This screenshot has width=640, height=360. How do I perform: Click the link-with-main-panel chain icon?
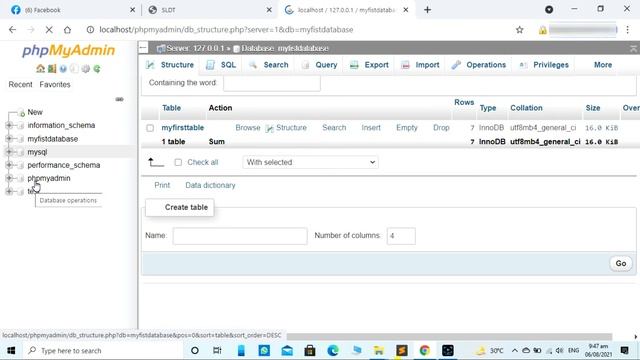(x=119, y=99)
